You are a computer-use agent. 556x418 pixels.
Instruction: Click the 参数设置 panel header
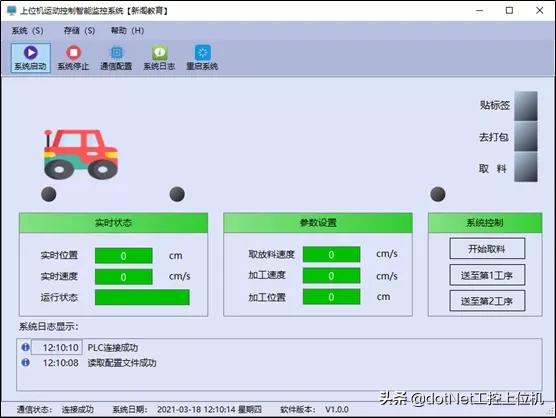pos(318,223)
